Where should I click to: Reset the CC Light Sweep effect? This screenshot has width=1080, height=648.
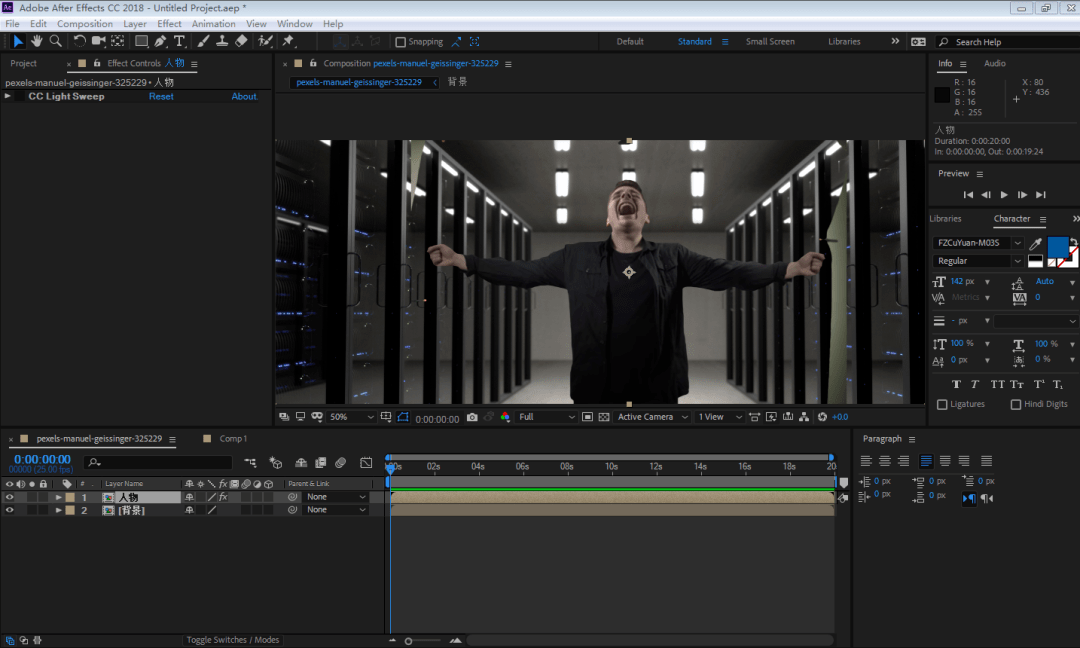[161, 97]
